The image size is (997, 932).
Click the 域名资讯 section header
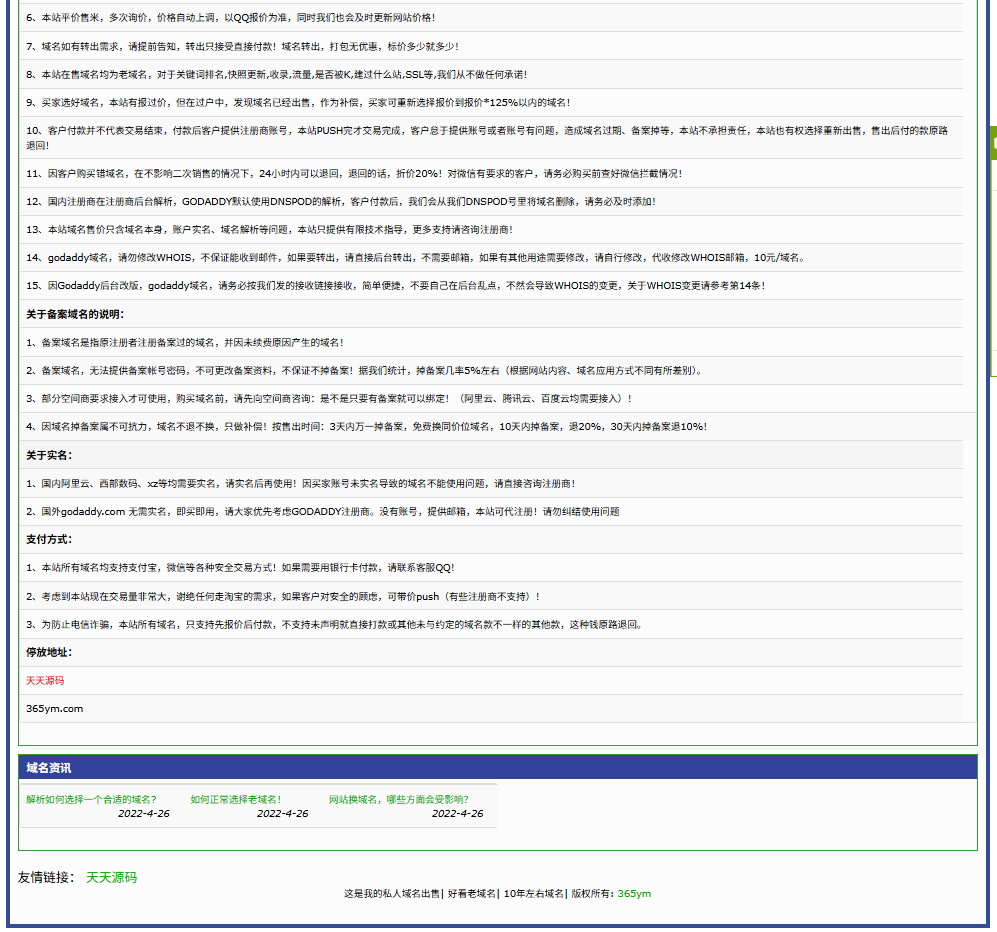49,768
